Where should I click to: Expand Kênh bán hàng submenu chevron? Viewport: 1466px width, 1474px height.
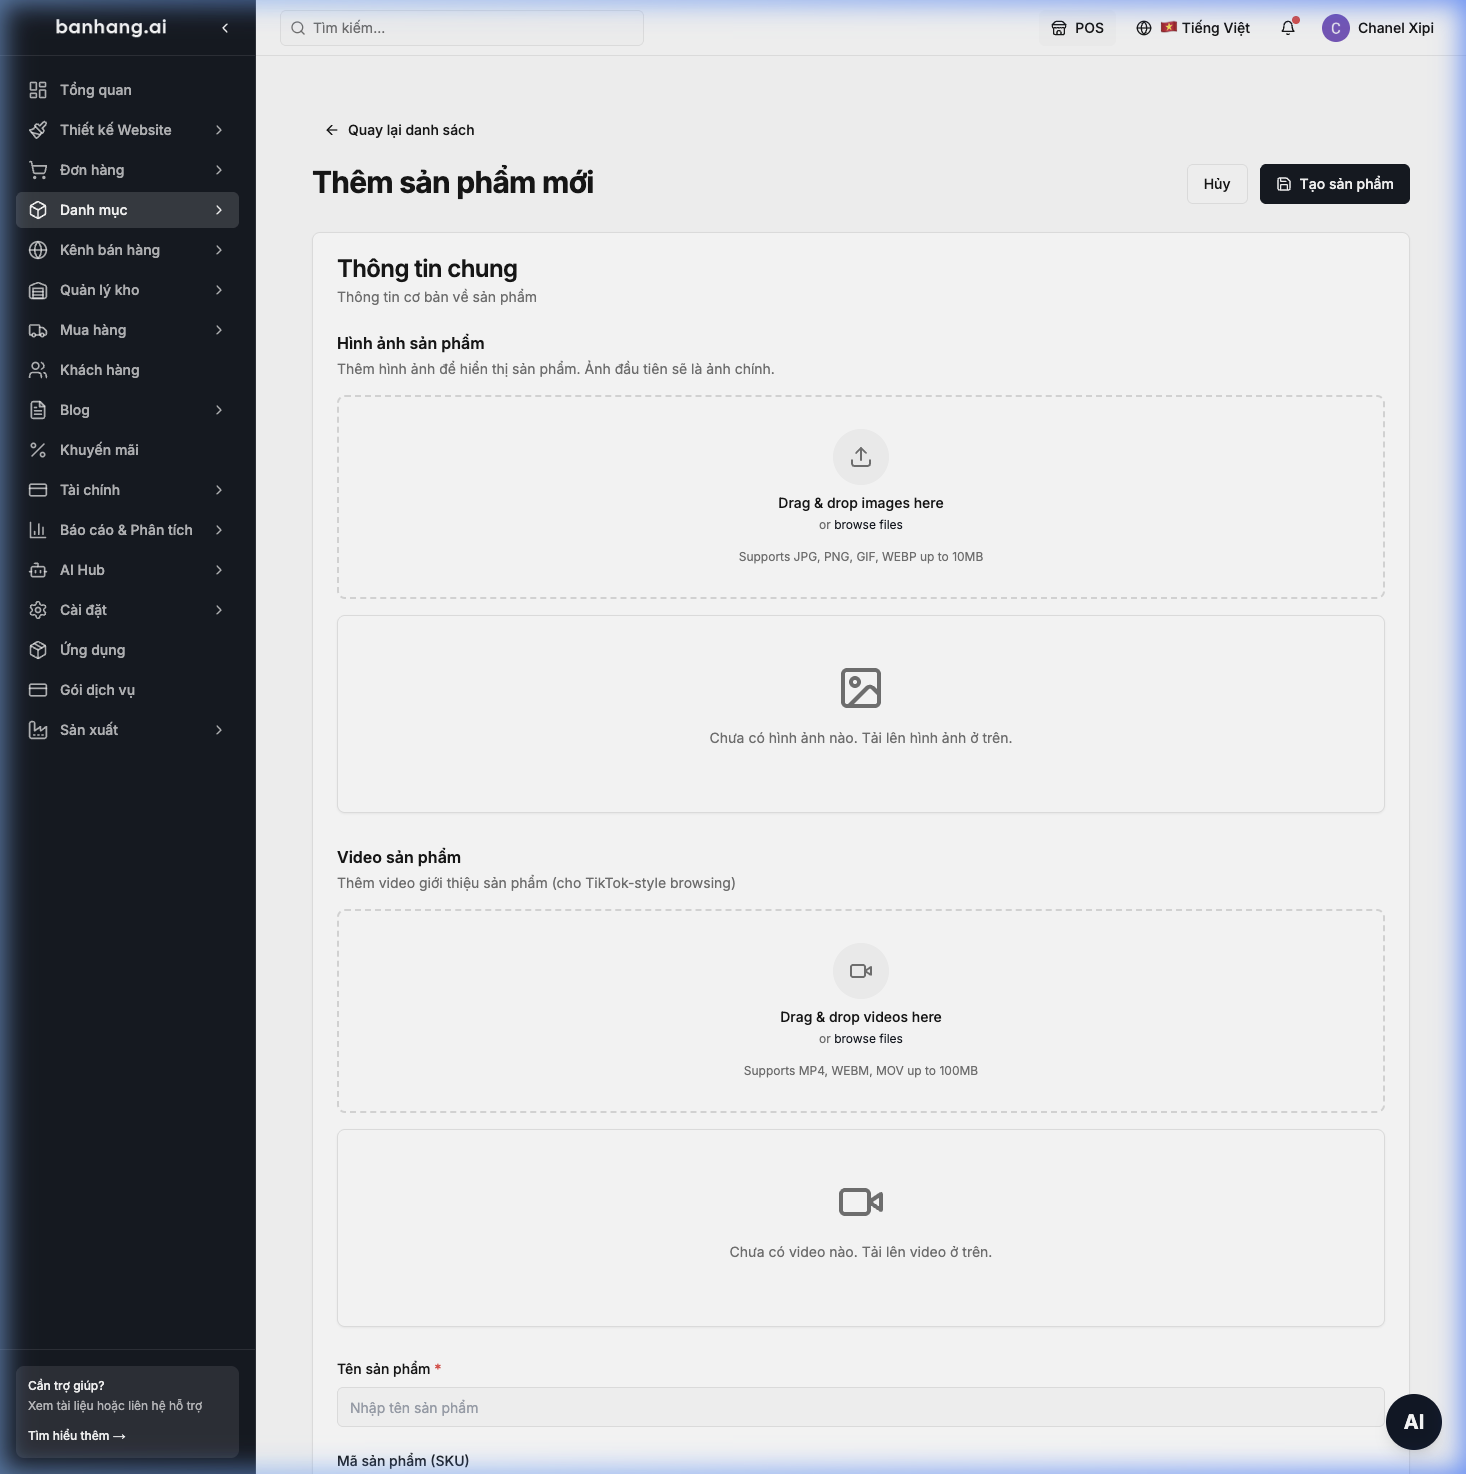[219, 250]
